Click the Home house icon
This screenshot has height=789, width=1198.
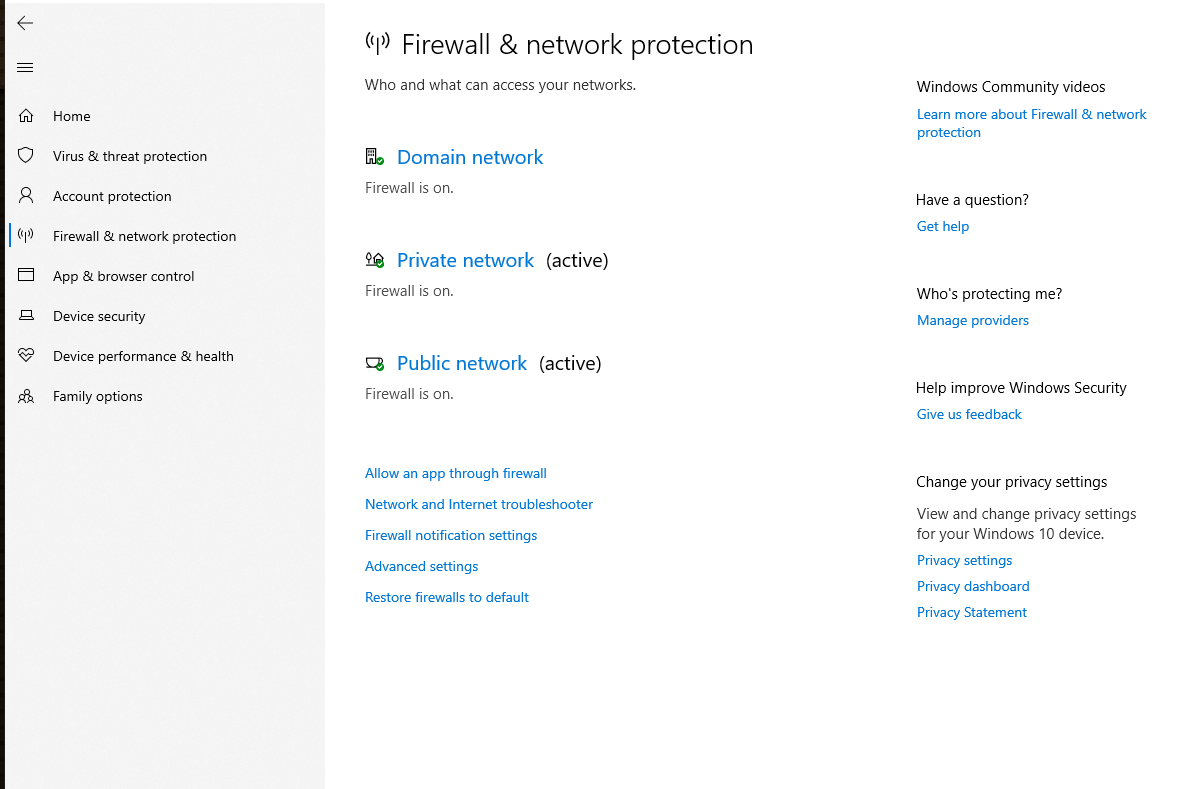26,116
